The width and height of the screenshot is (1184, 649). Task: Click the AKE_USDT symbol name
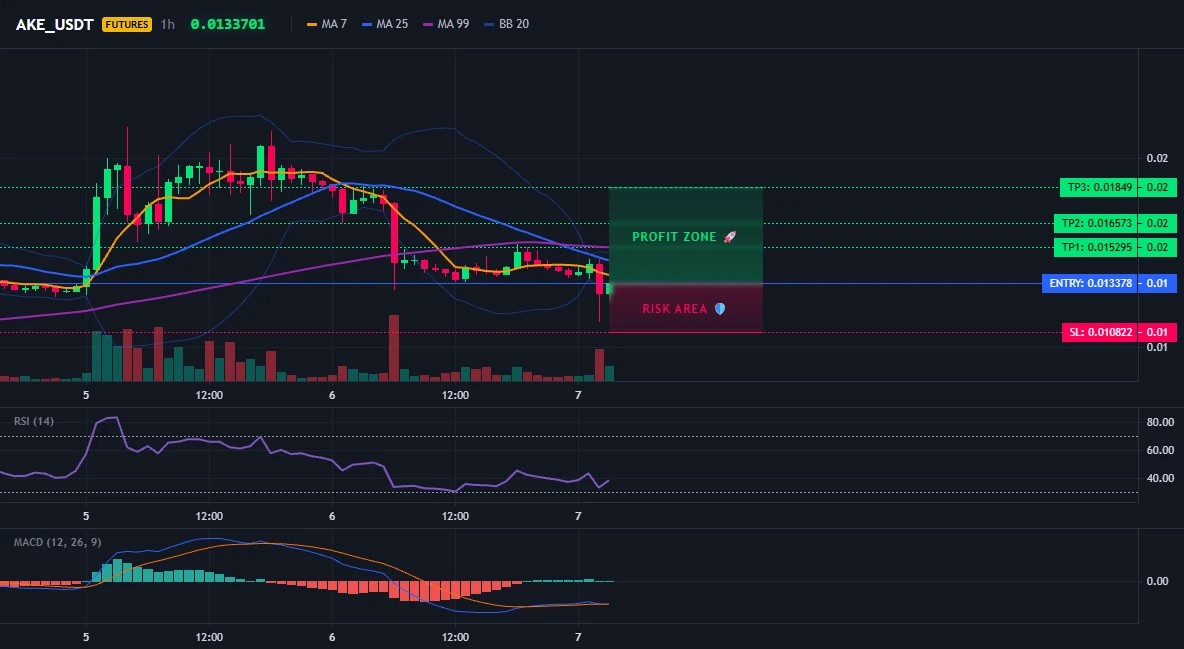54,24
